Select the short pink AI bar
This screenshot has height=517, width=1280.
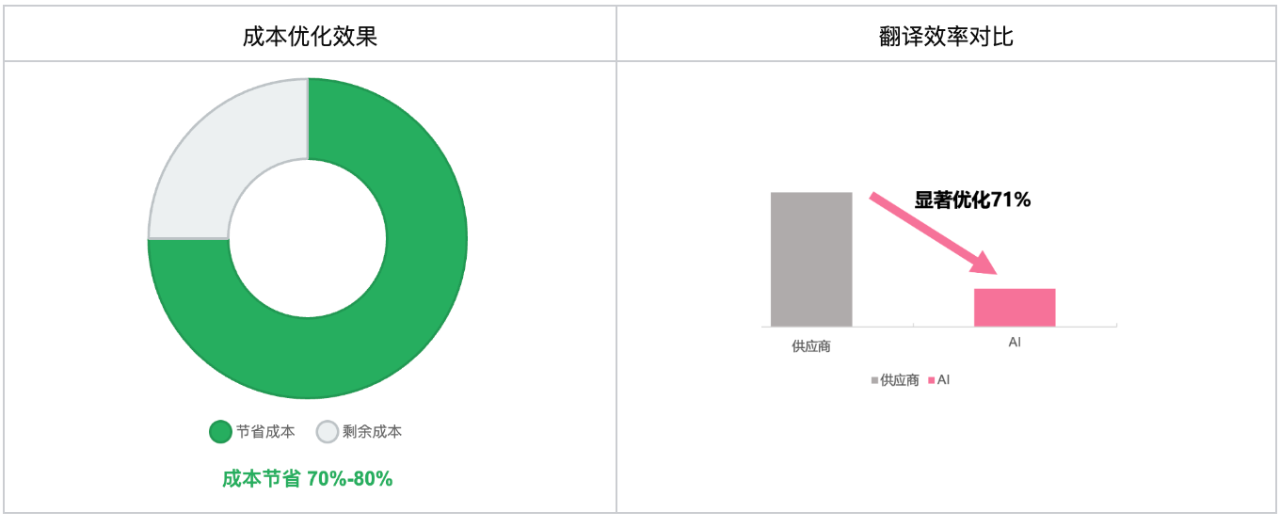click(x=1014, y=307)
